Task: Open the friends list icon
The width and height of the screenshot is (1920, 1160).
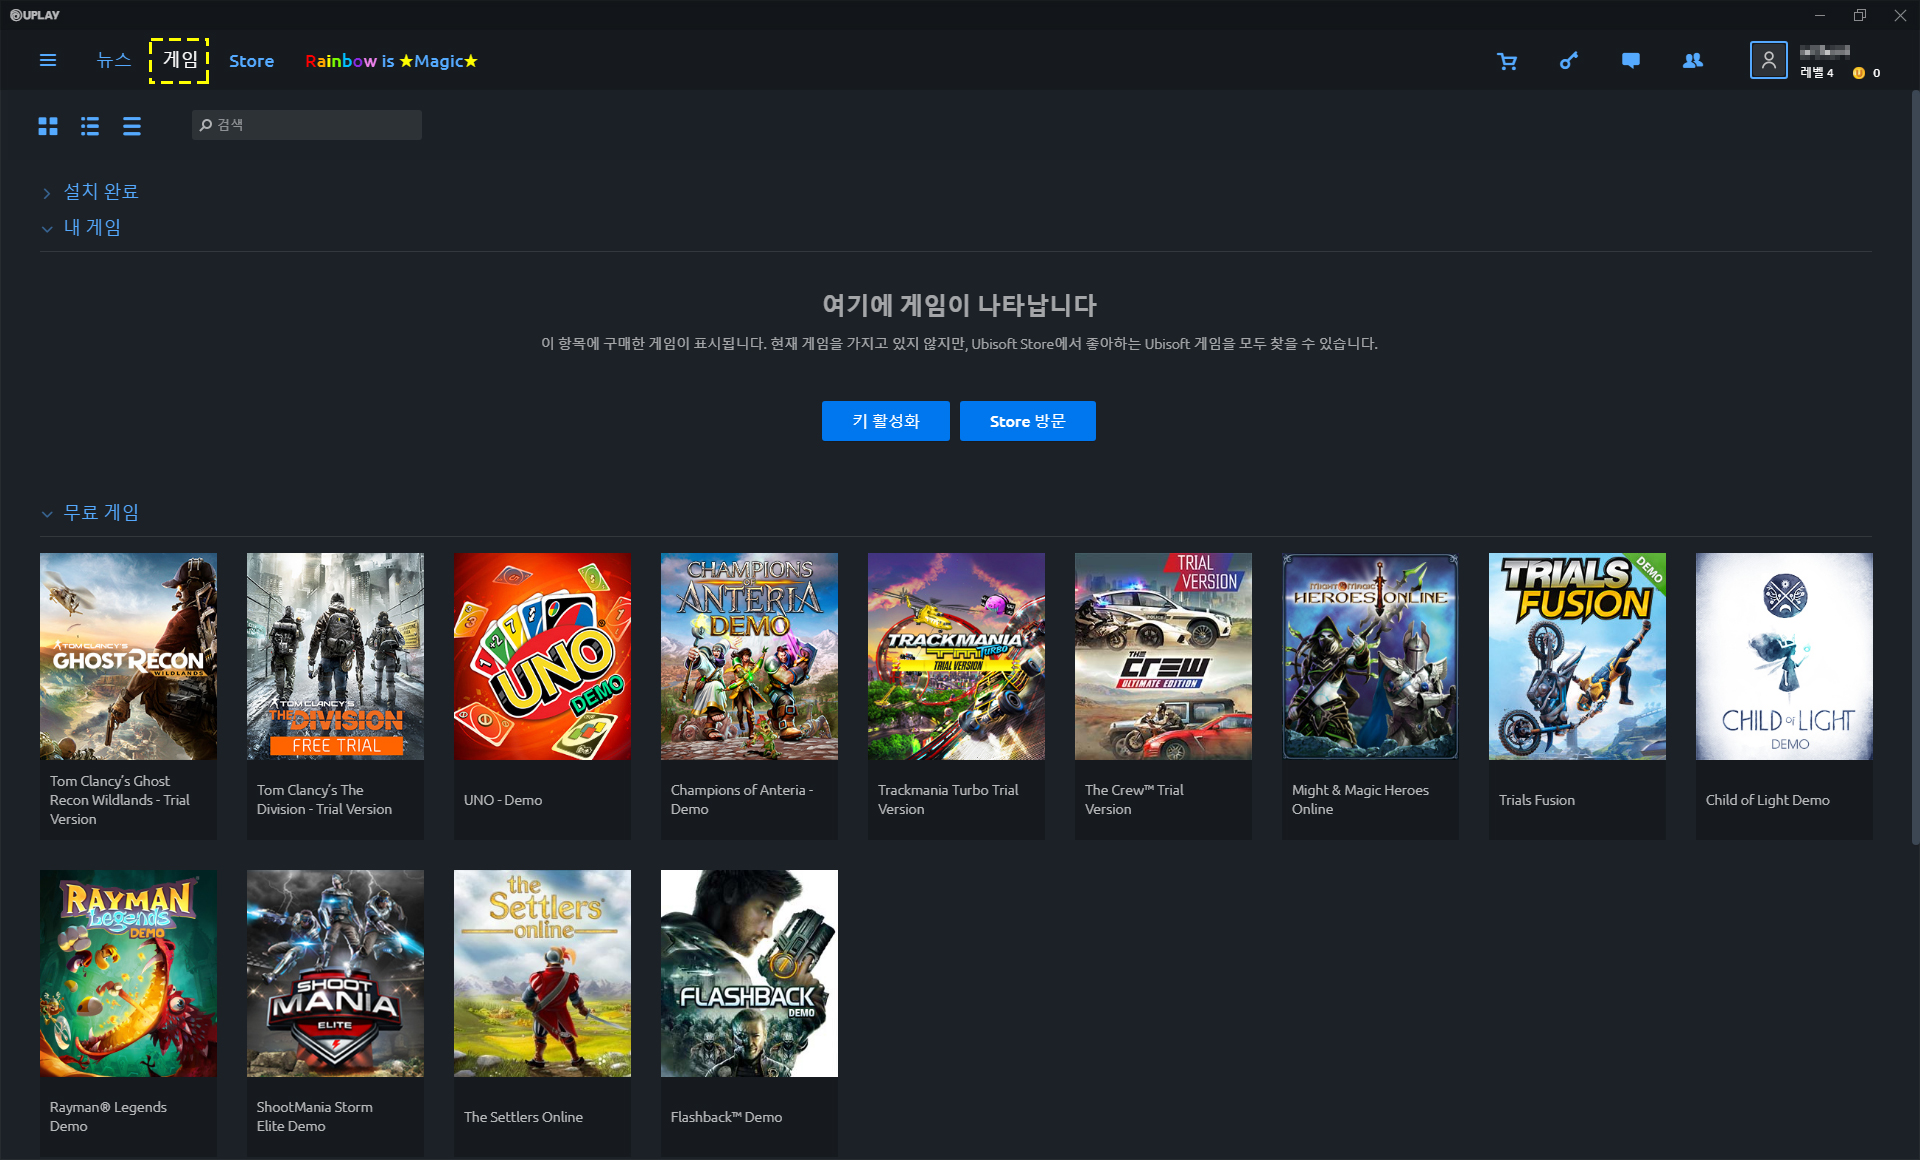Action: (1692, 61)
